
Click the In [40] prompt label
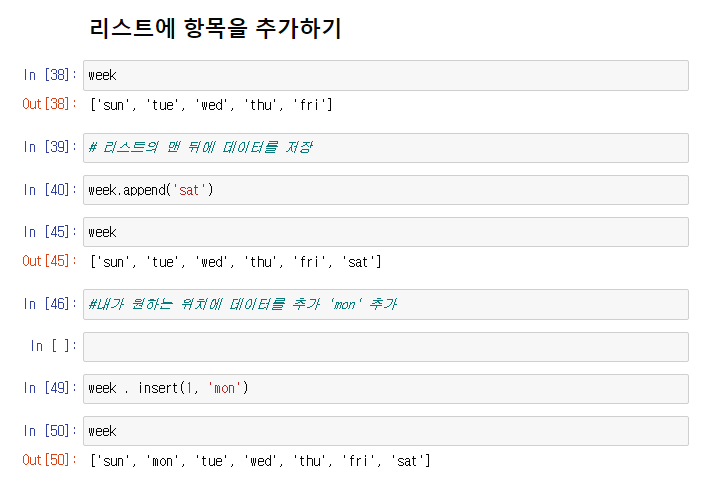pyautogui.click(x=50, y=190)
